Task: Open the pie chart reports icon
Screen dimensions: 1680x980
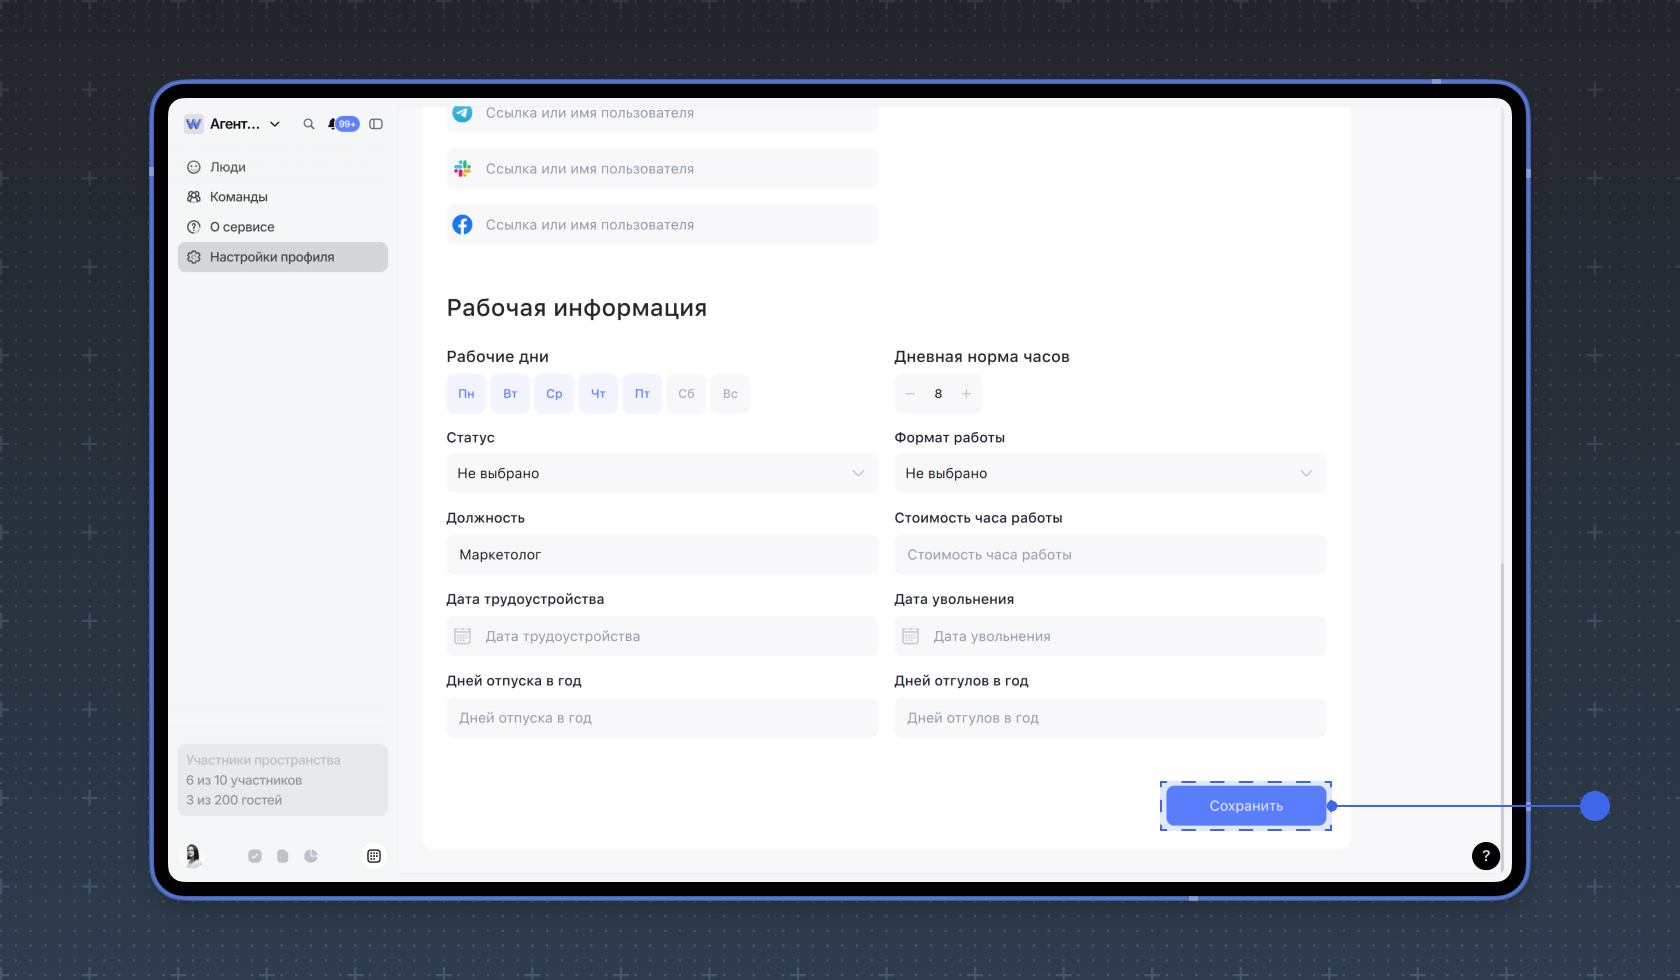Action: (311, 856)
